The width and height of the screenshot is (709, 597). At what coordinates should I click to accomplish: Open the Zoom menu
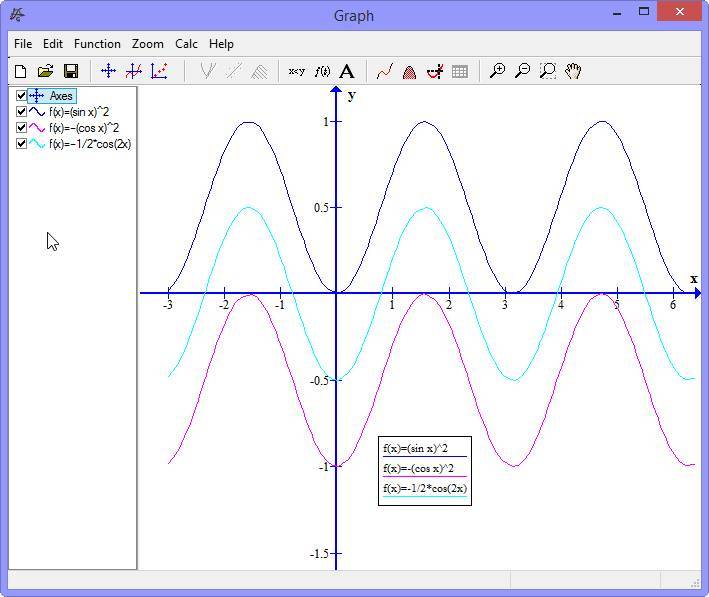coord(147,44)
